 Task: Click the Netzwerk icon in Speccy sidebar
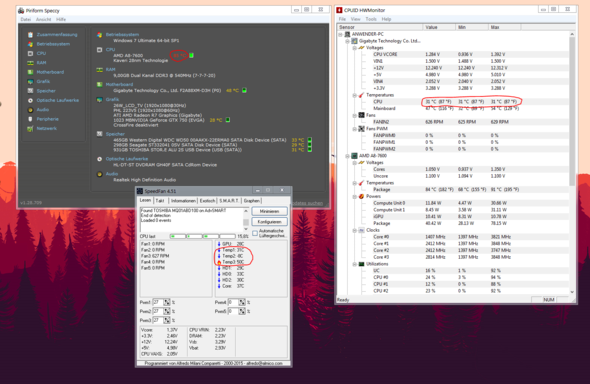pyautogui.click(x=30, y=129)
